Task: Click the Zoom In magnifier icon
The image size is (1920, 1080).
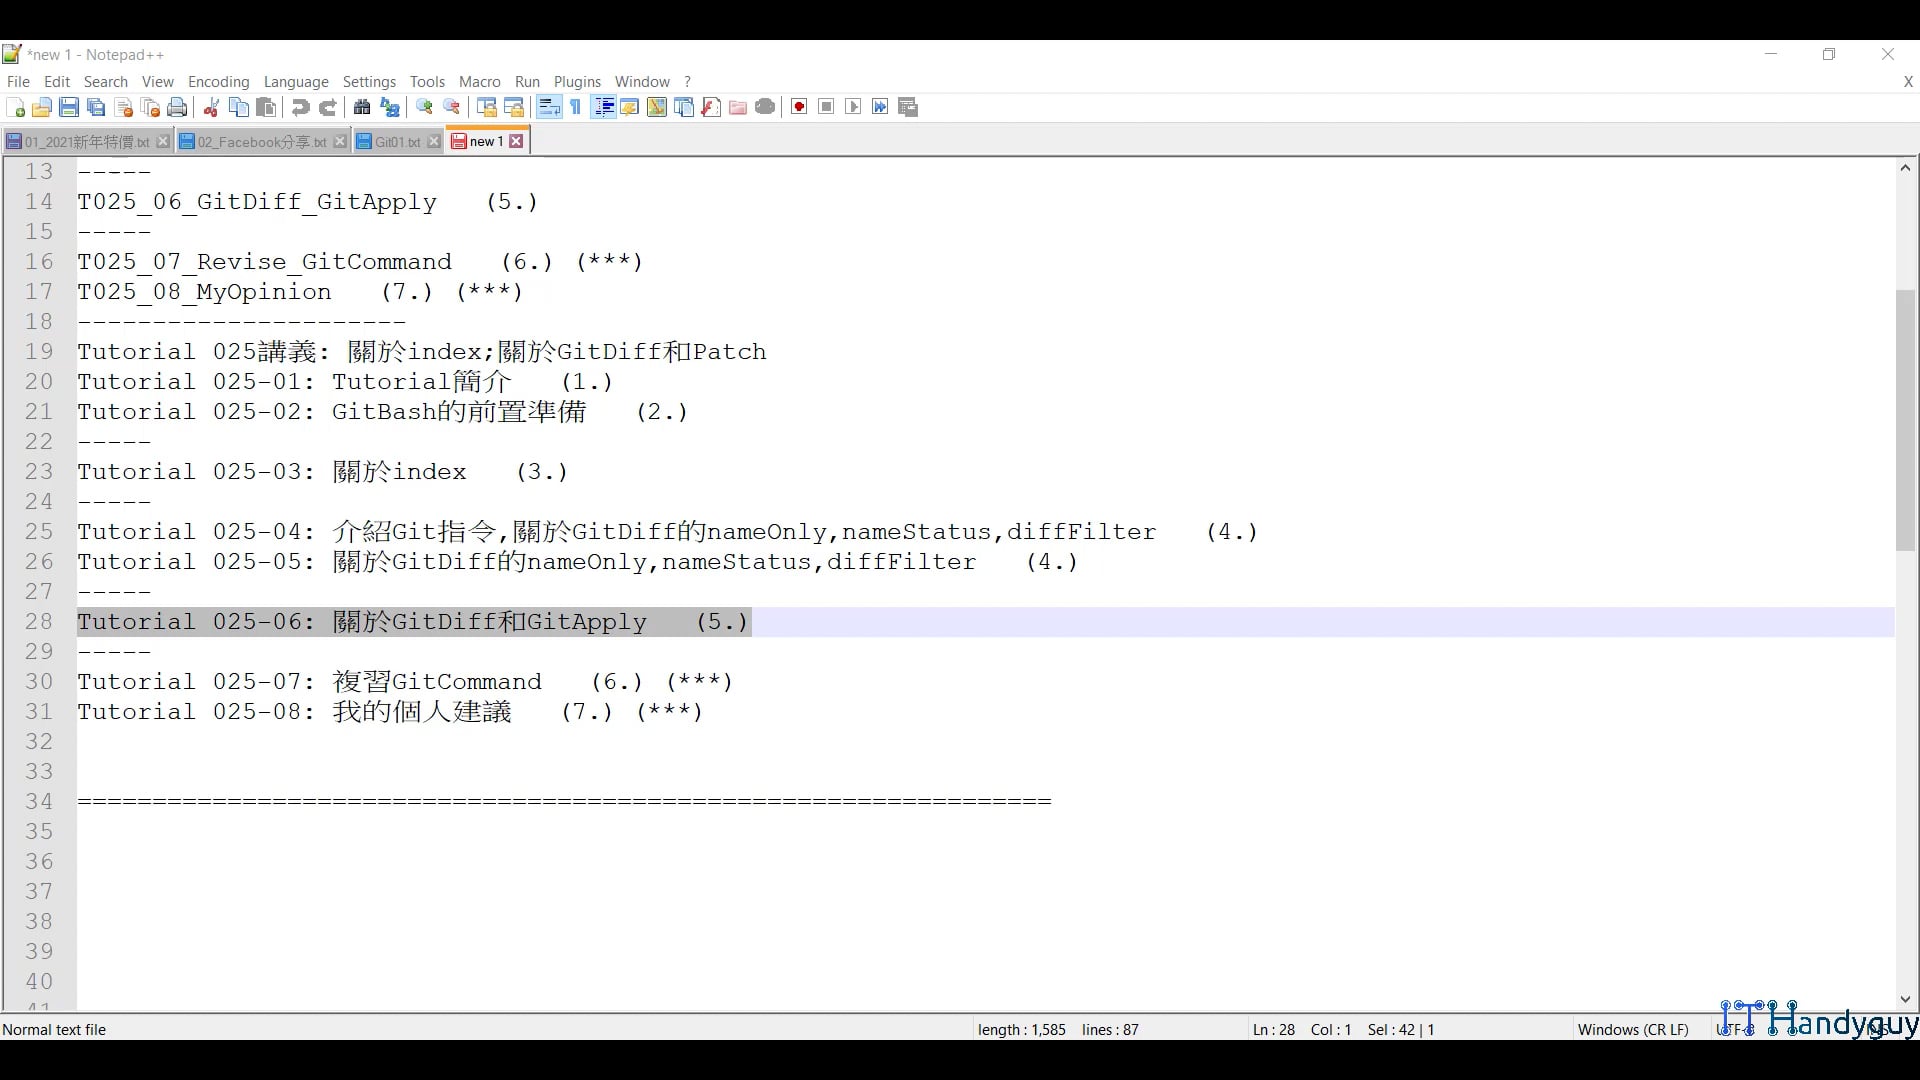Action: (425, 108)
